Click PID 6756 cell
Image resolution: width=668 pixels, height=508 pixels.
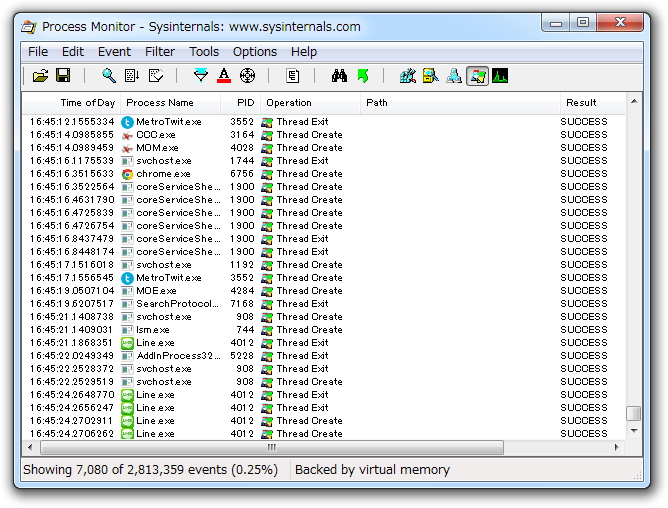(242, 174)
